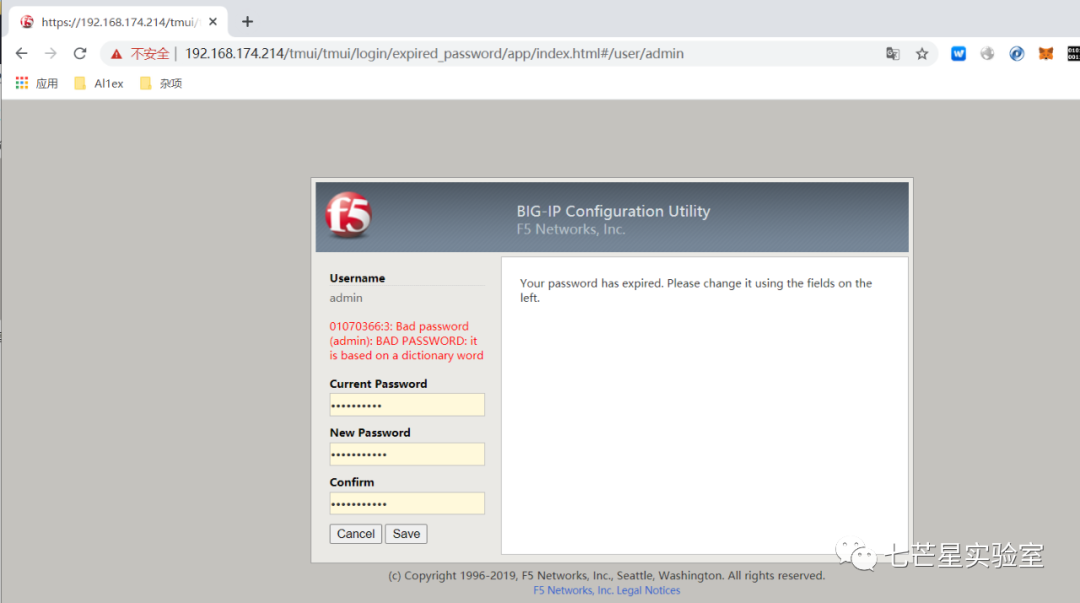Close the current browser tab
1080x603 pixels.
point(213,22)
